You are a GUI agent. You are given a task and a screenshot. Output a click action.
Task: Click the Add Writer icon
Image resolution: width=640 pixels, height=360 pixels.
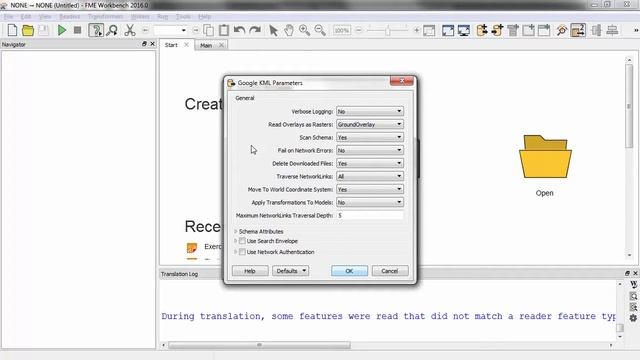(497, 30)
